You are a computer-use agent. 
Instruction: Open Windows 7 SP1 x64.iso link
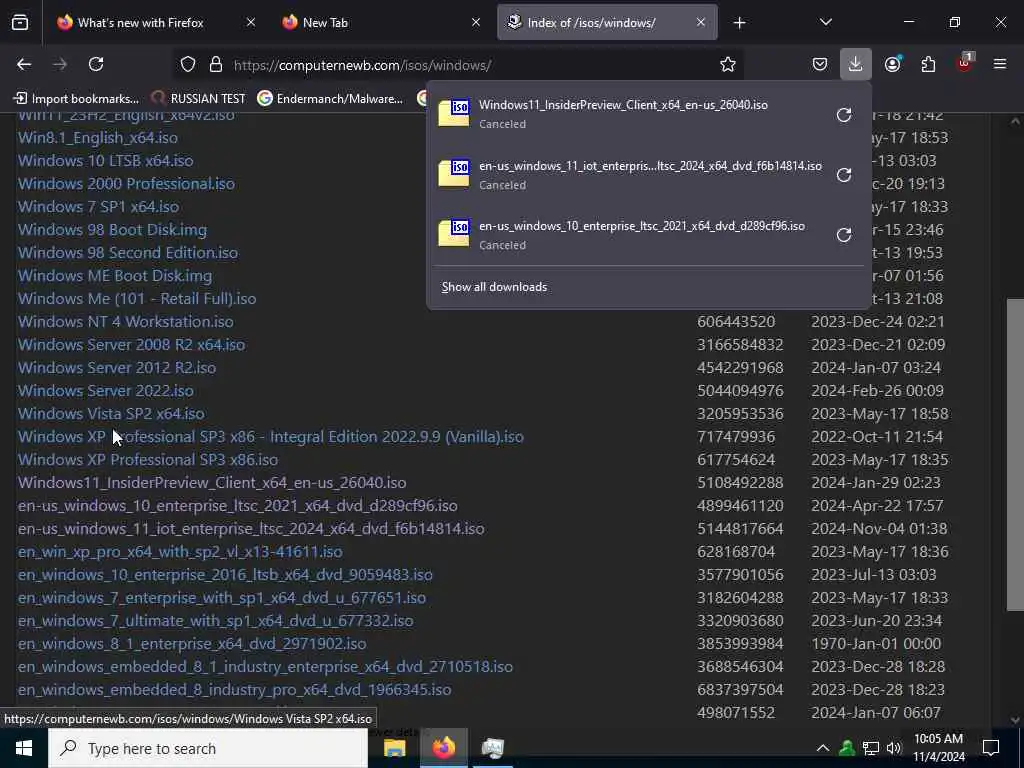[99, 206]
